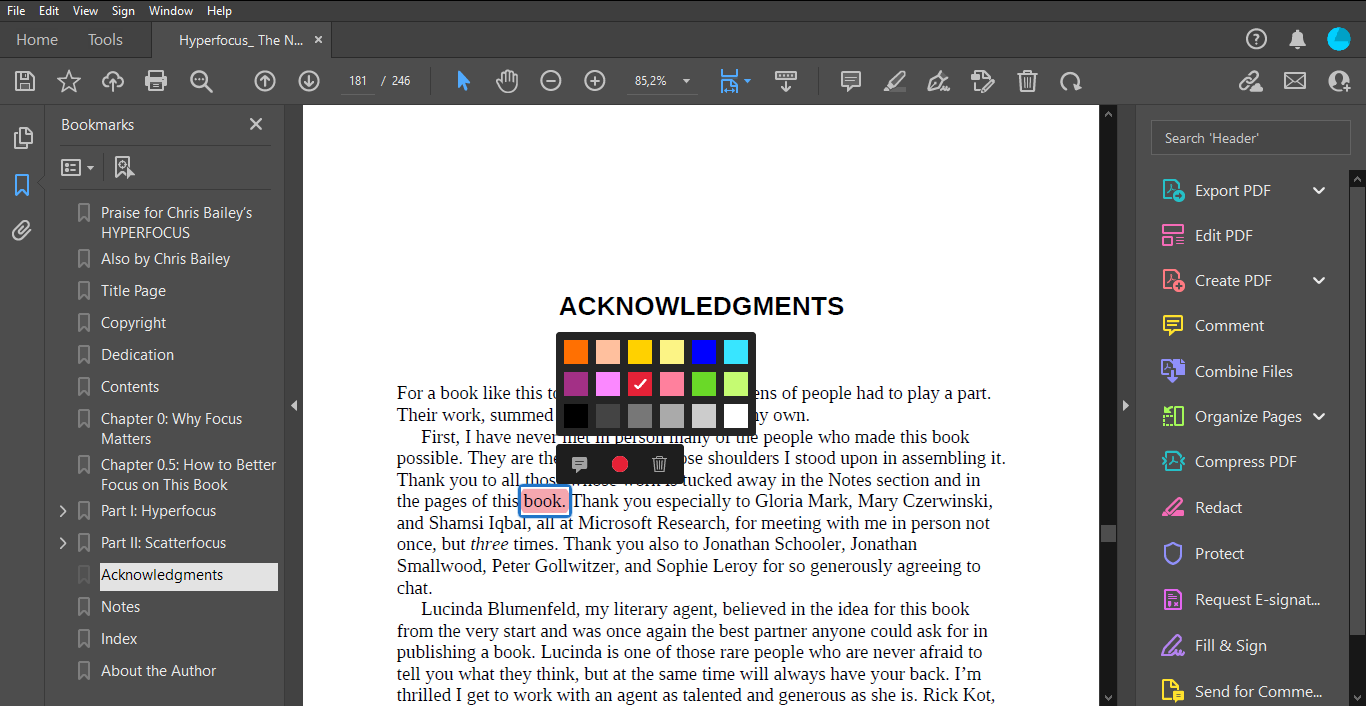Viewport: 1366px width, 706px height.
Task: Open the user account avatar
Action: [1339, 39]
